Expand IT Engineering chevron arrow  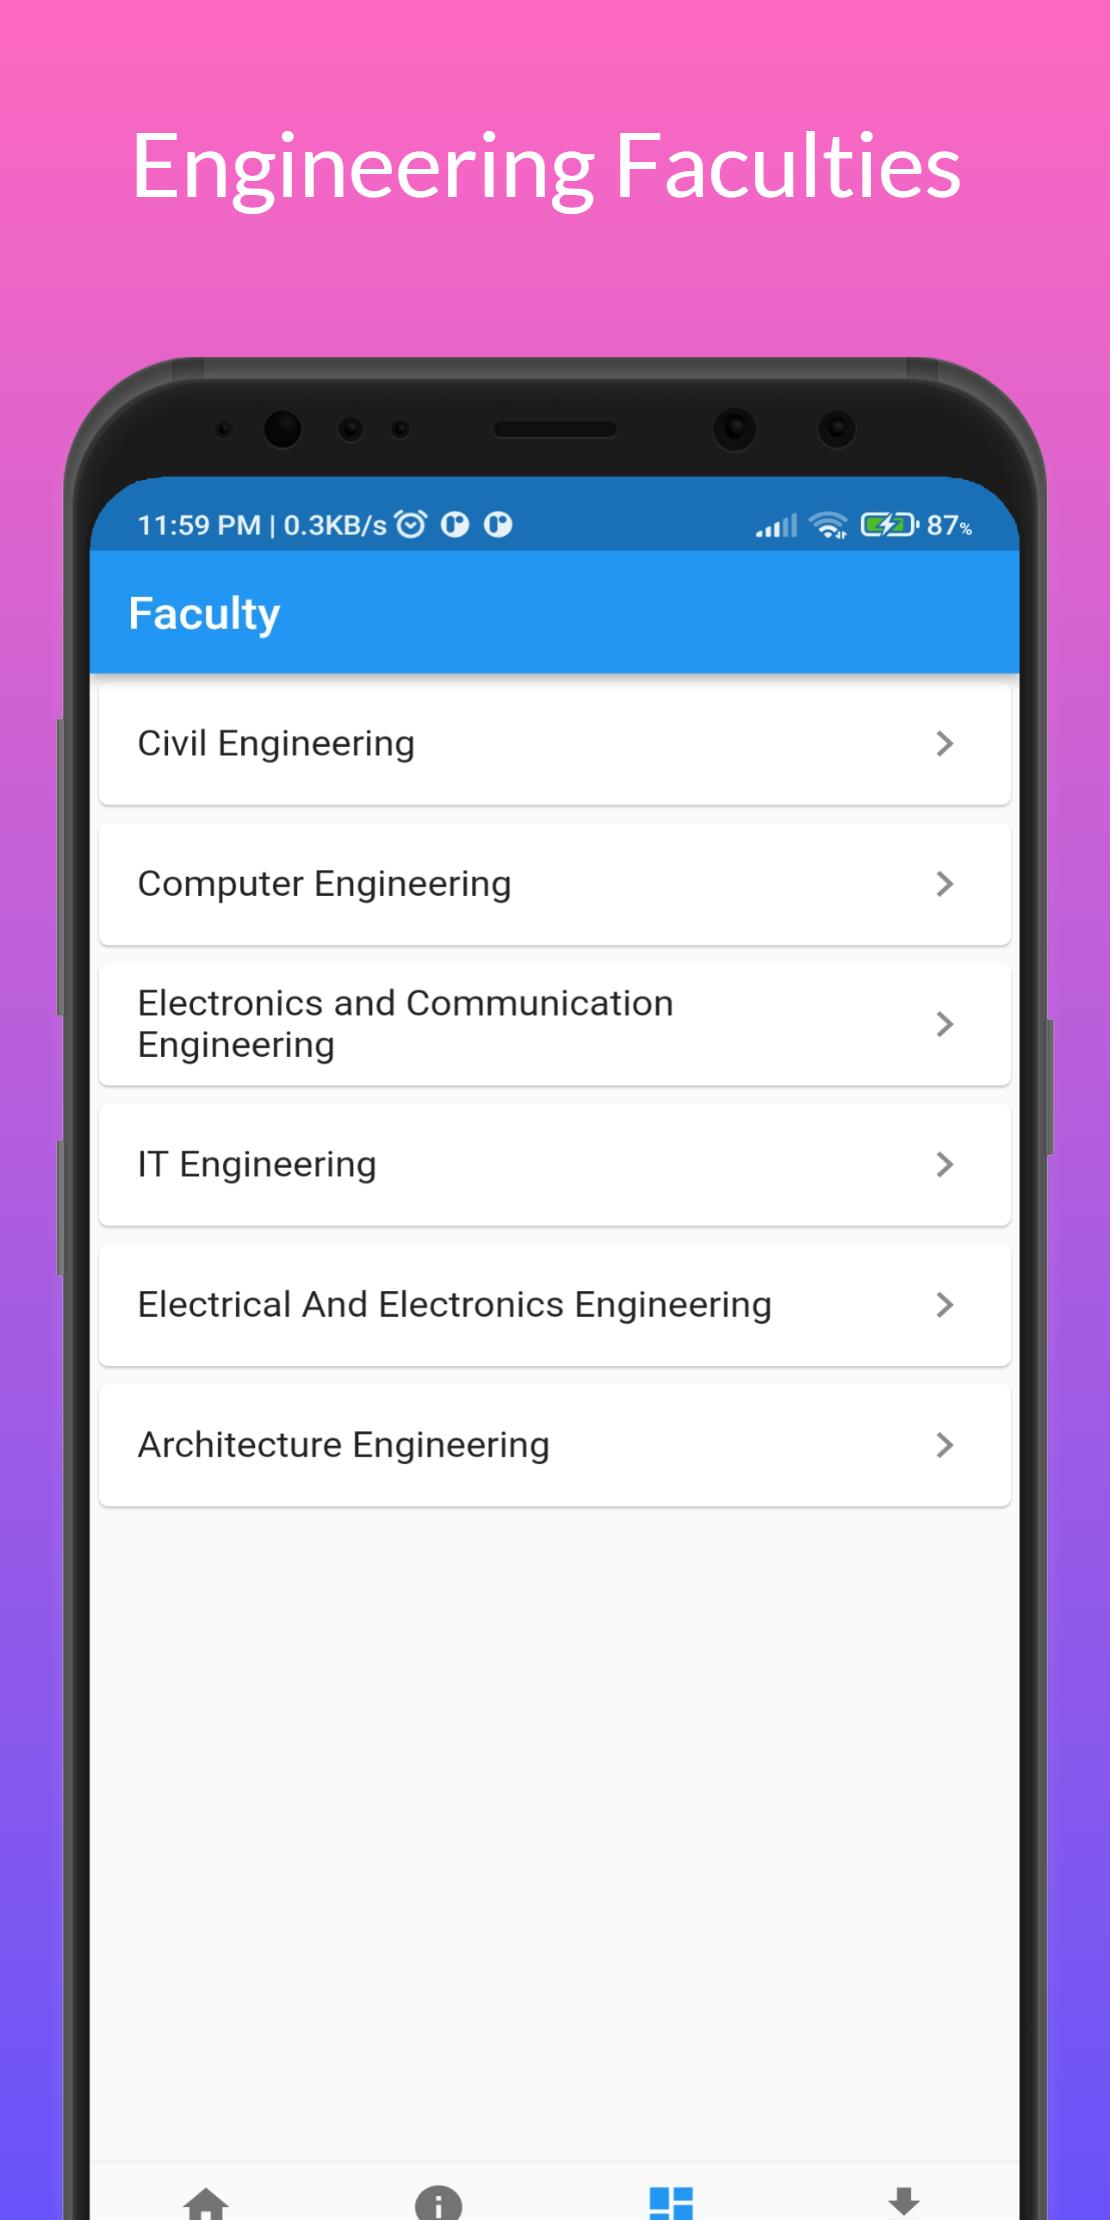coord(945,1164)
